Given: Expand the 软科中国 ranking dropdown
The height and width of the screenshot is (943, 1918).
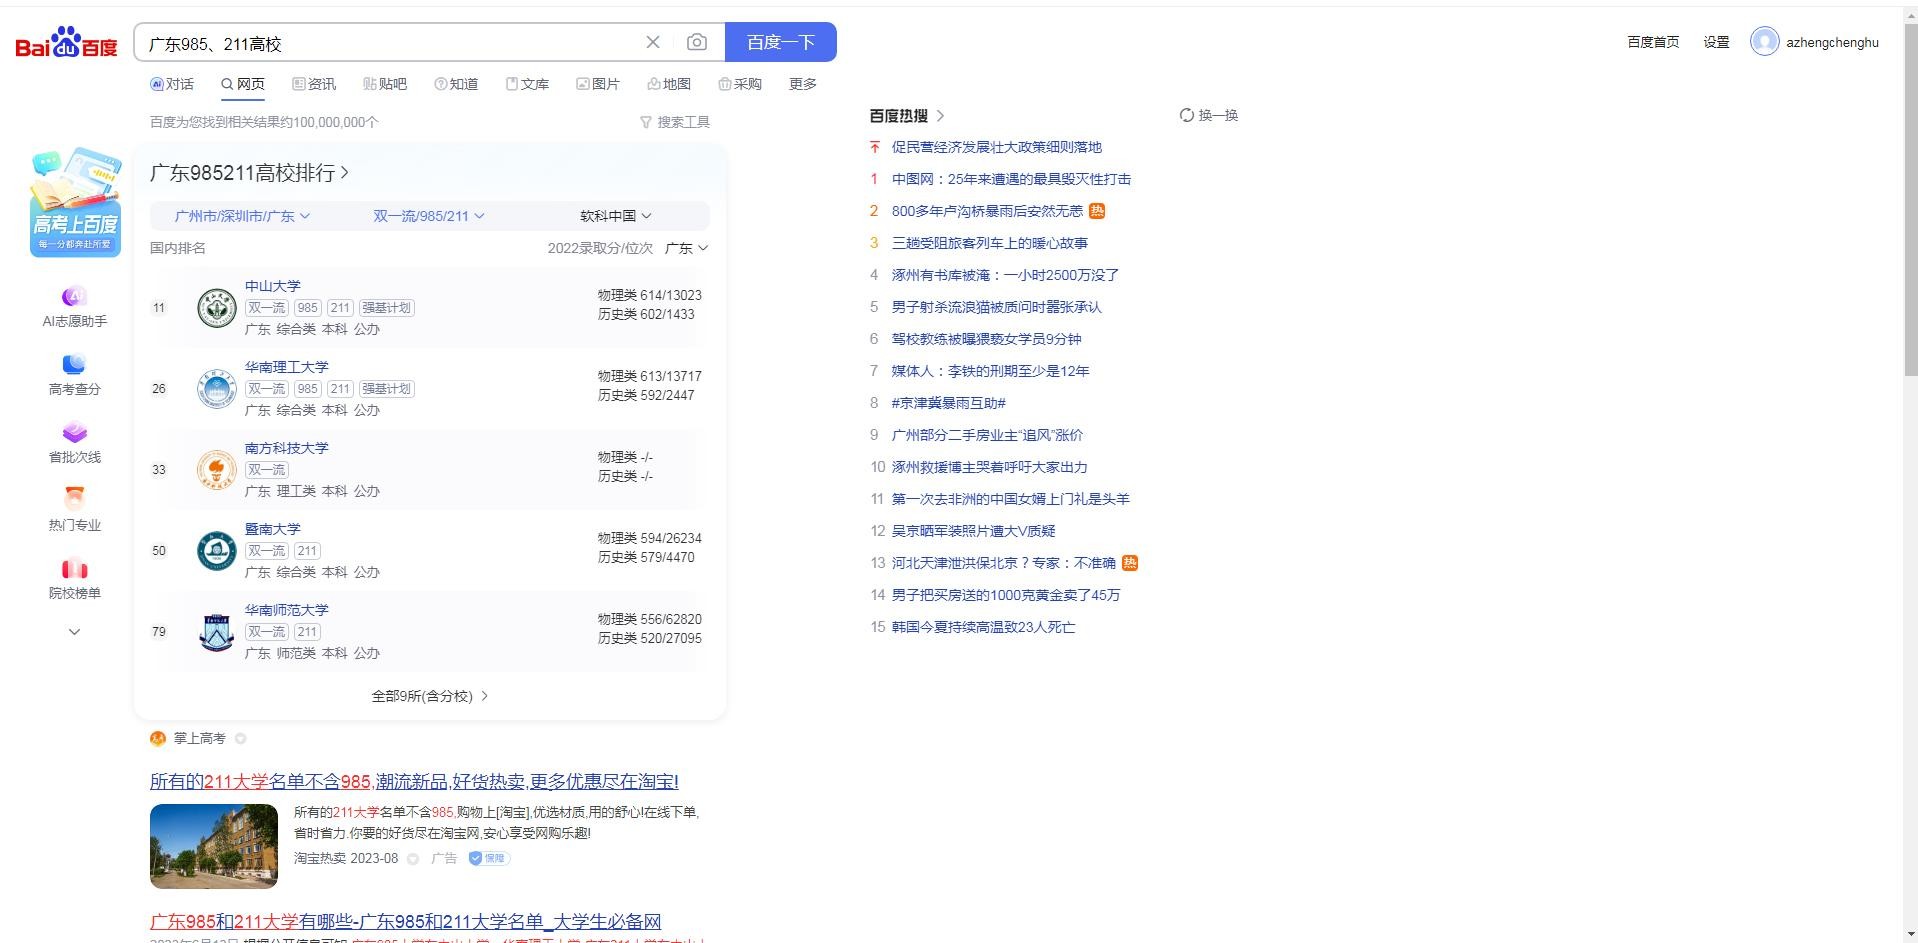Looking at the screenshot, I should pos(615,216).
